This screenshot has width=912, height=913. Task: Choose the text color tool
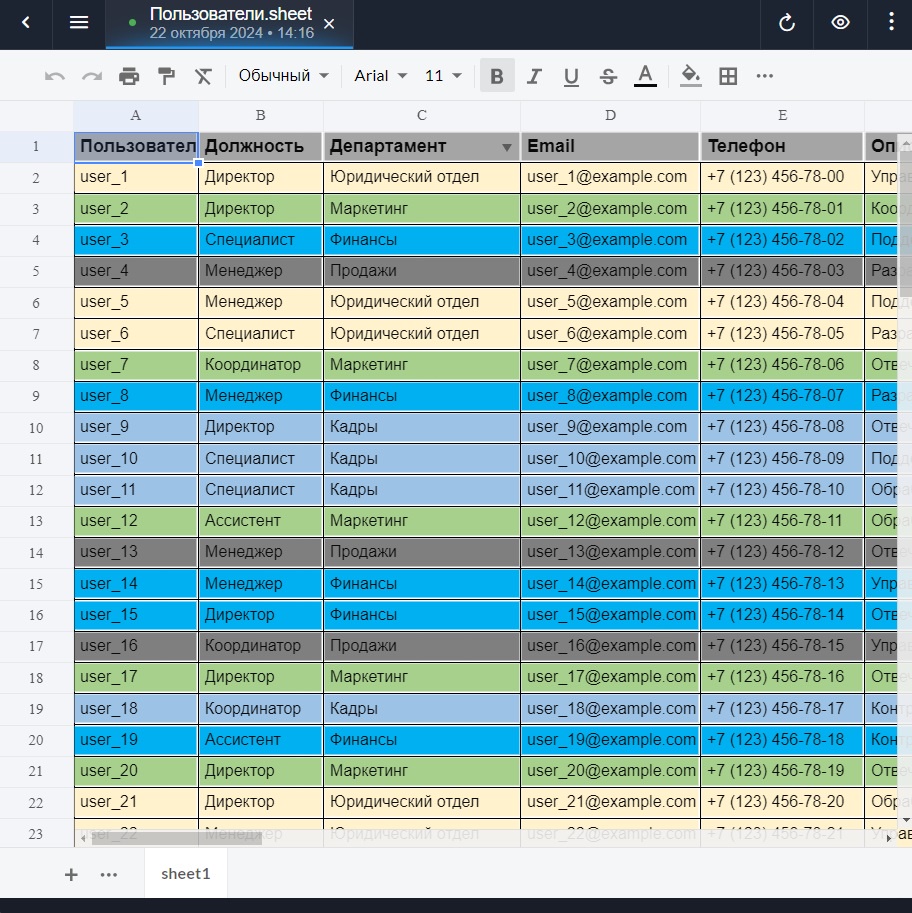[x=645, y=76]
